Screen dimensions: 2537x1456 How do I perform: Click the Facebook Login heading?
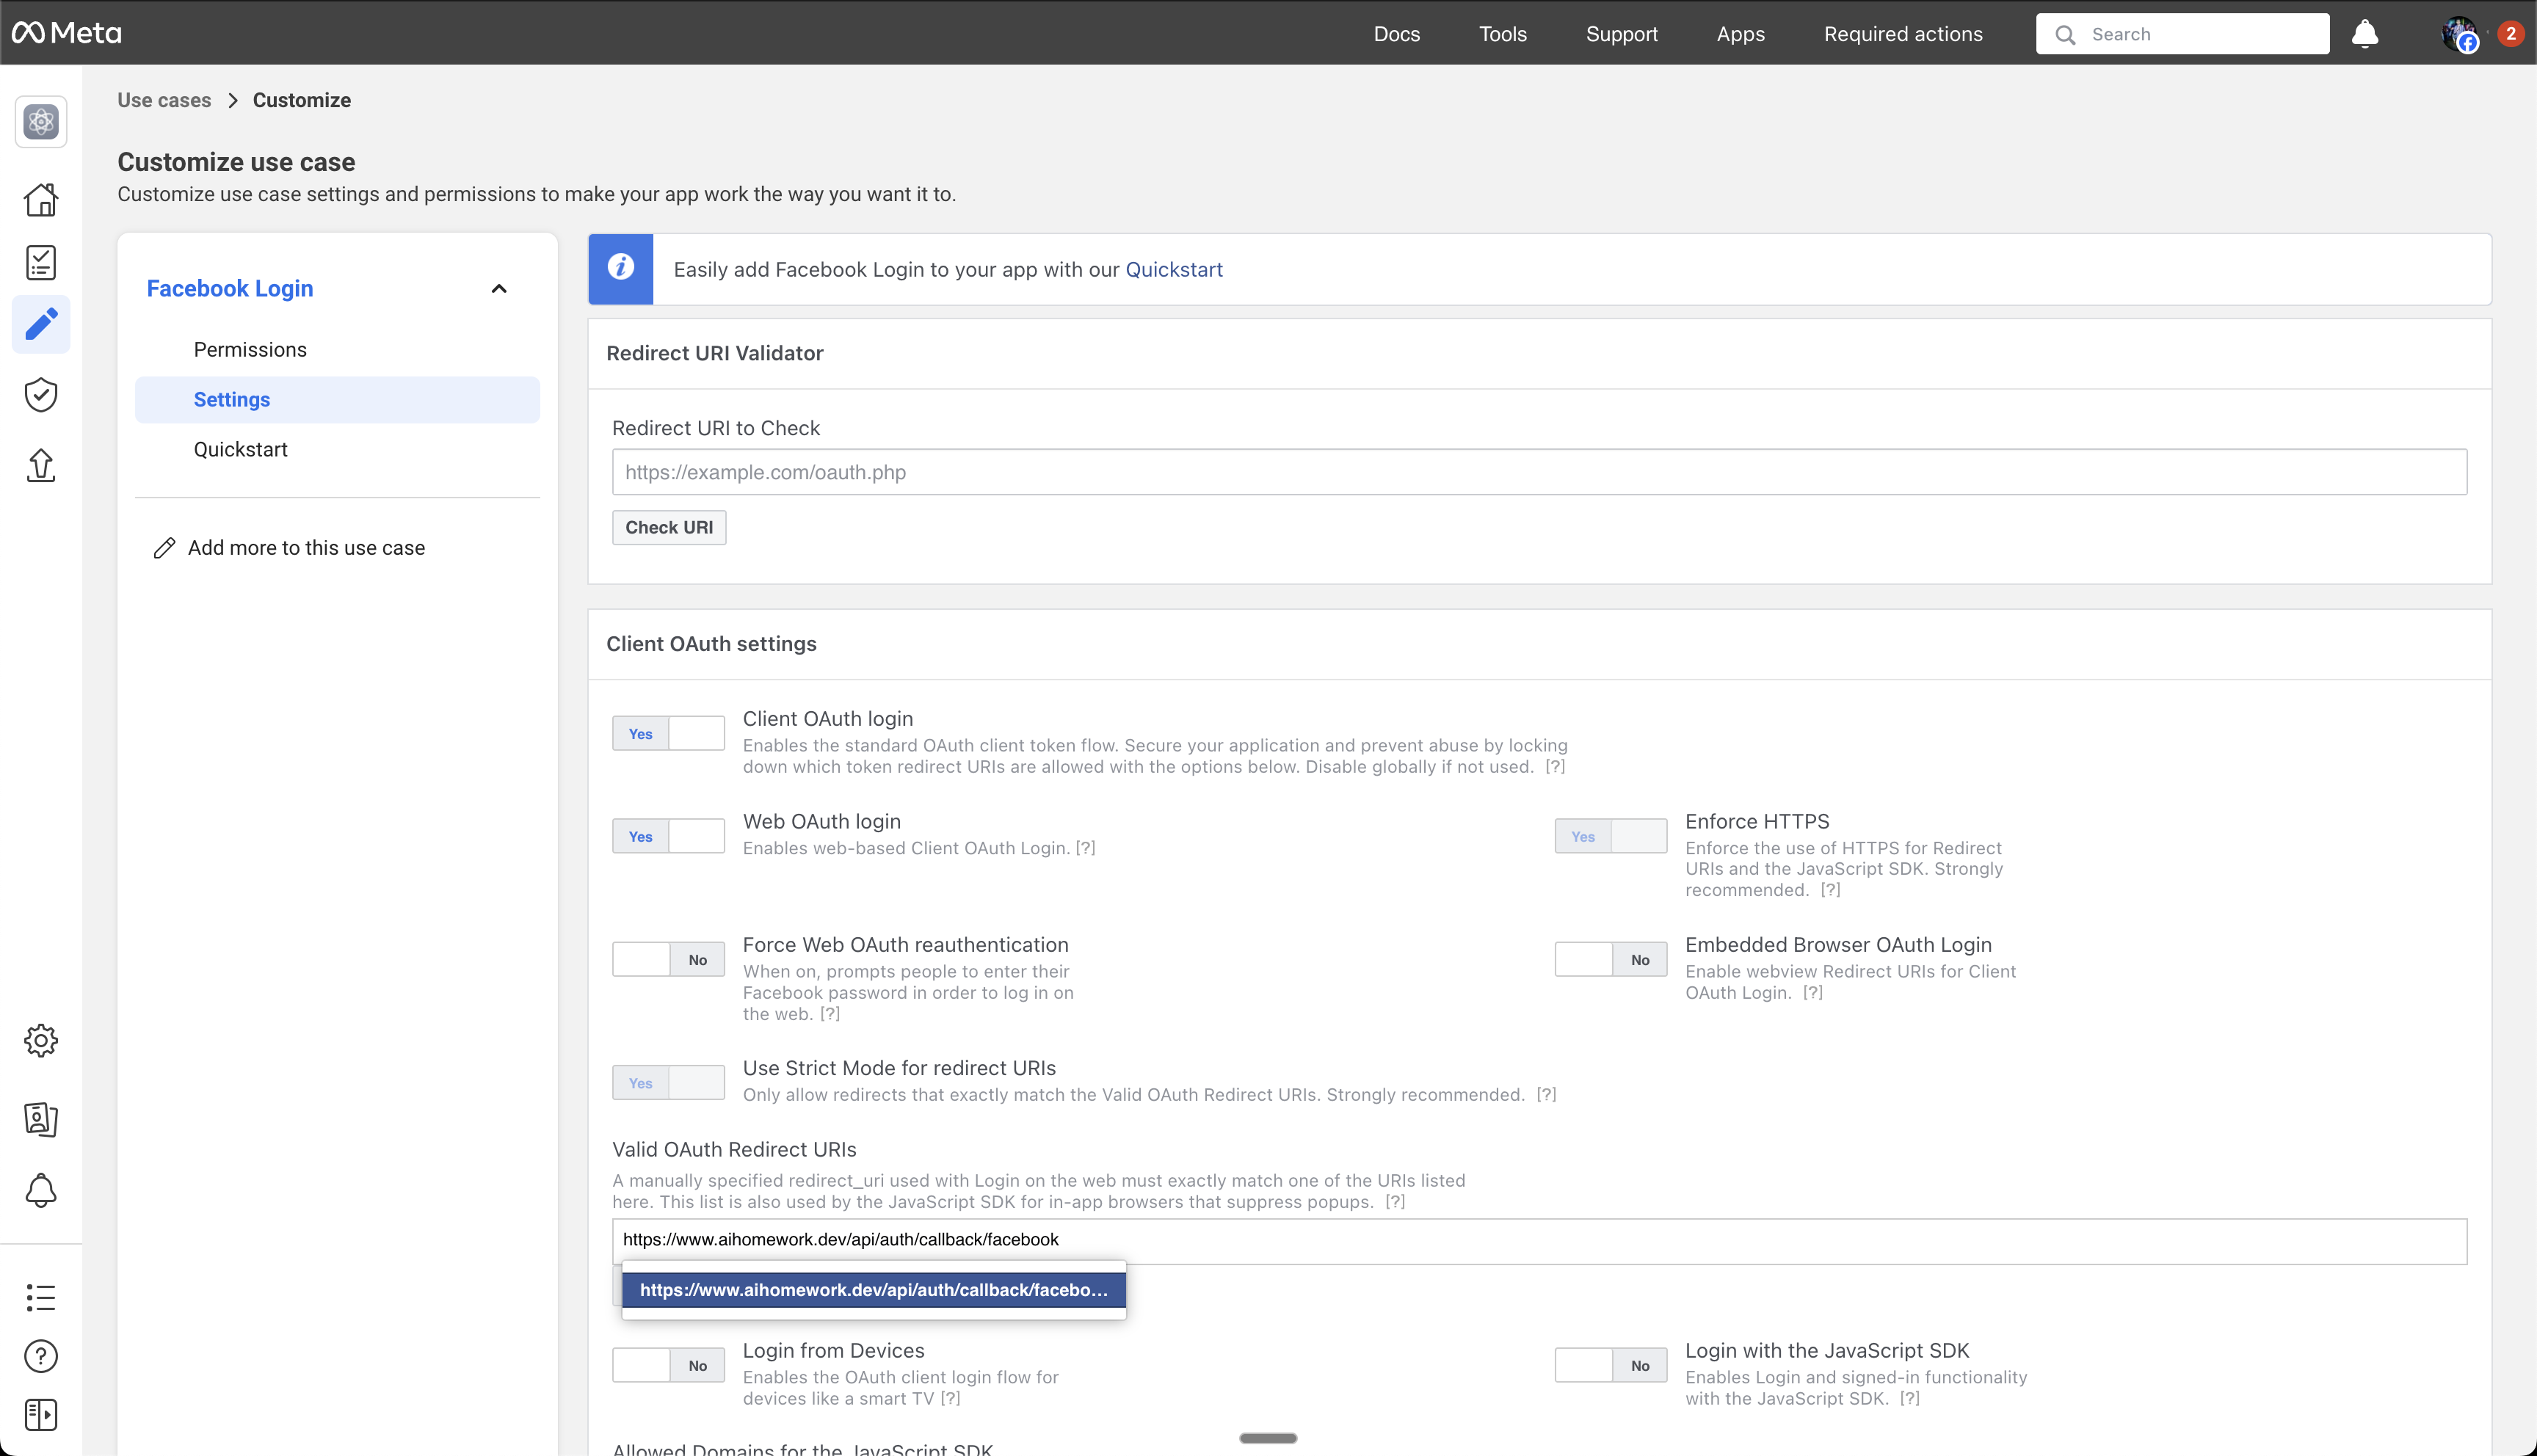(x=230, y=289)
